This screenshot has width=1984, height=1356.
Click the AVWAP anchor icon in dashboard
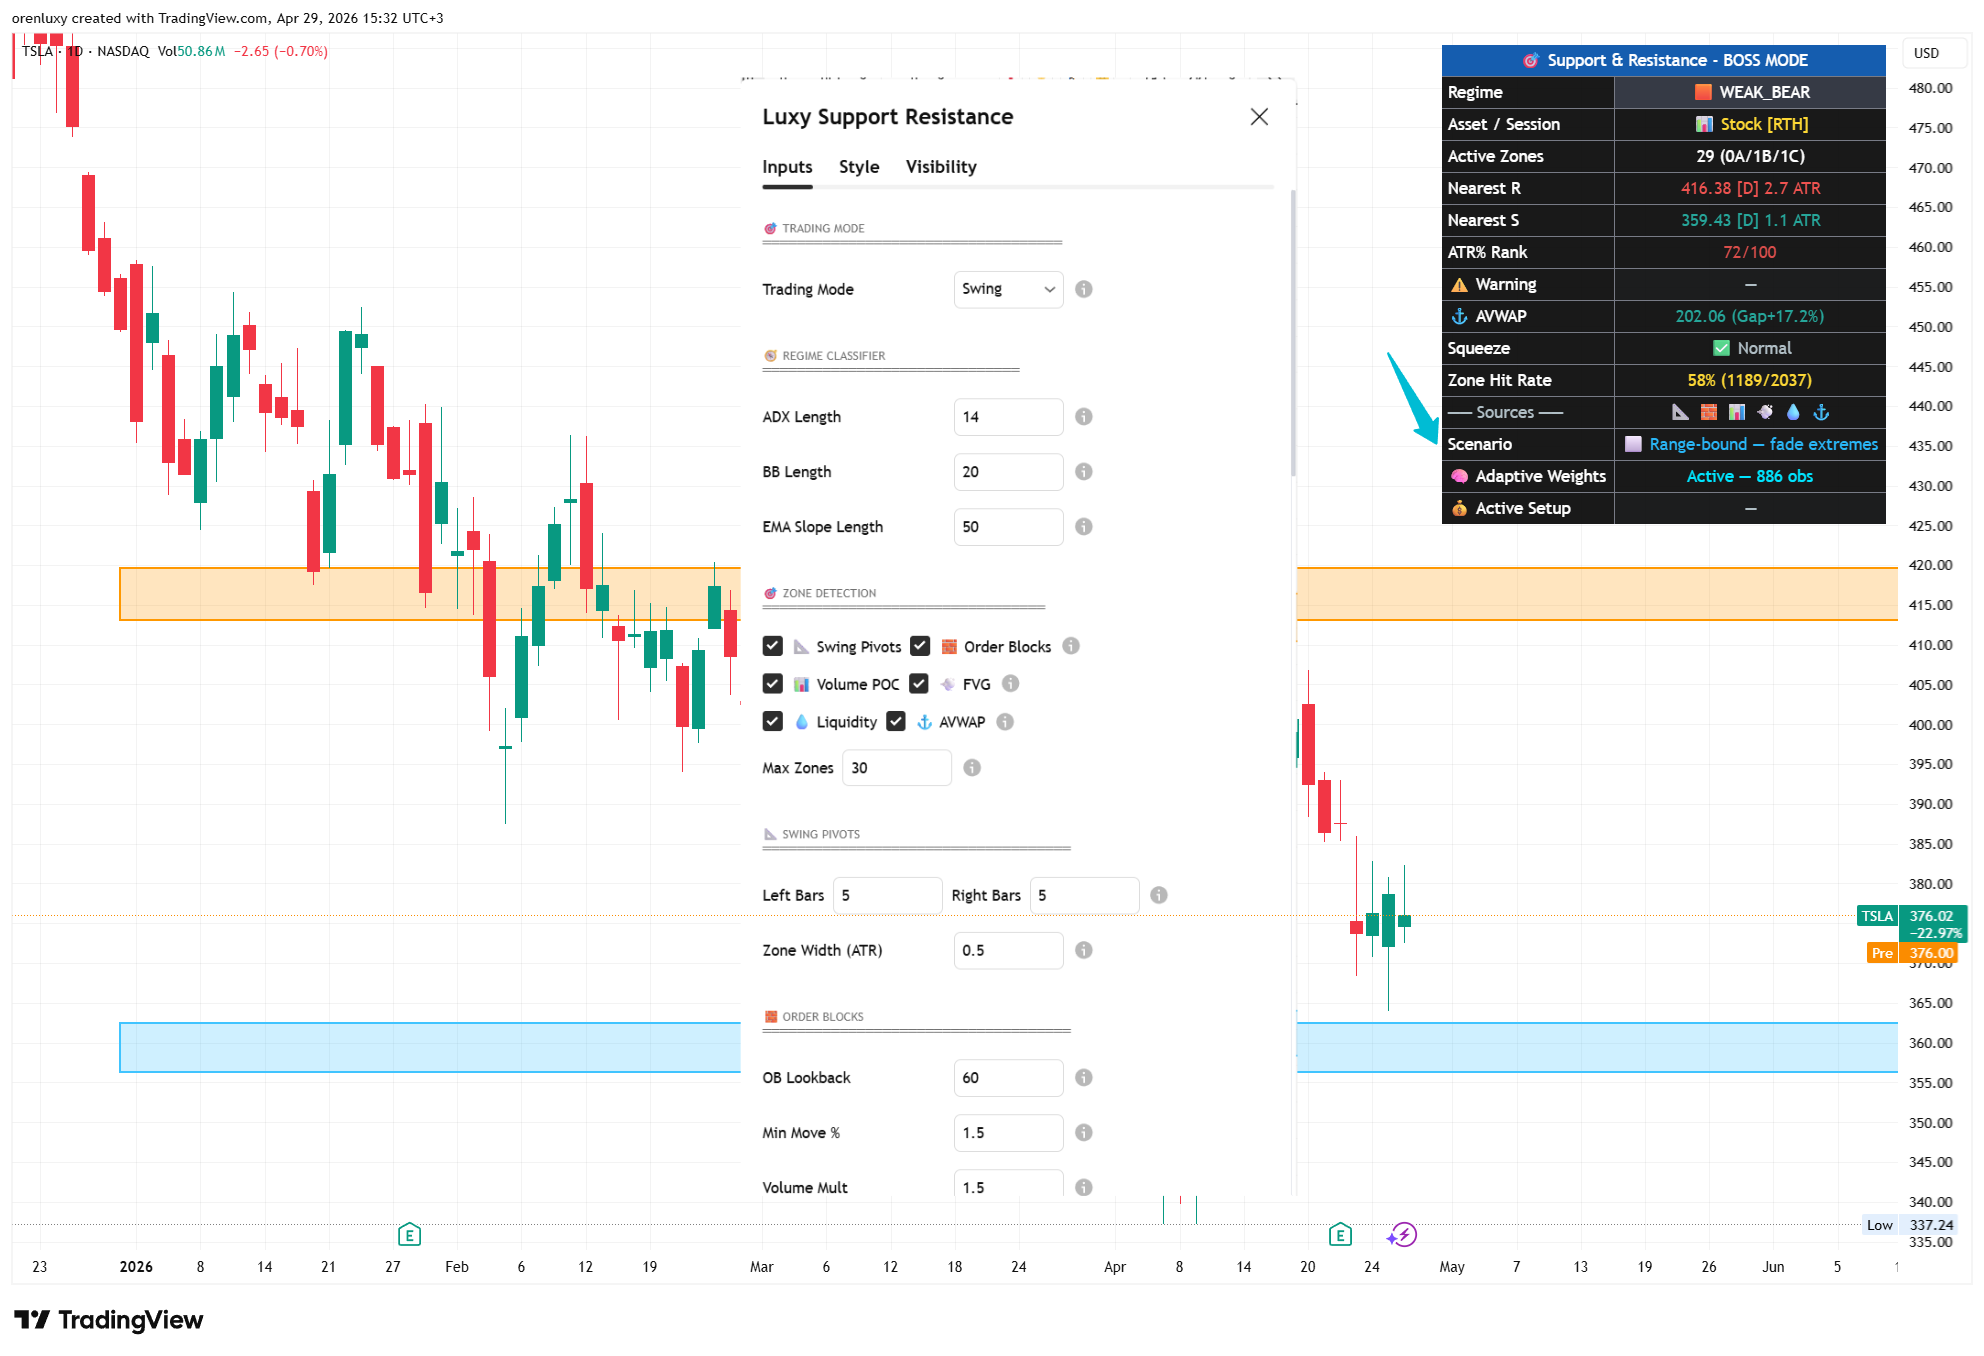1459,316
